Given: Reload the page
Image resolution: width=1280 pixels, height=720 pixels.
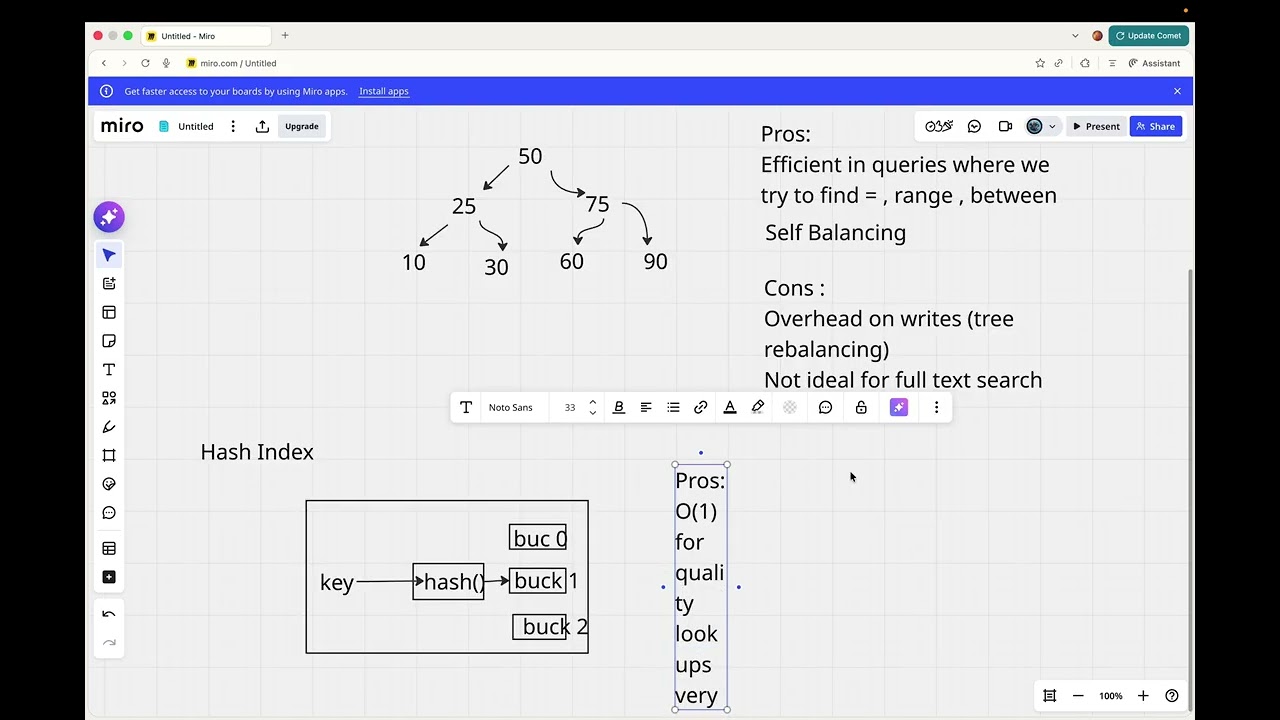Looking at the screenshot, I should click(x=145, y=63).
